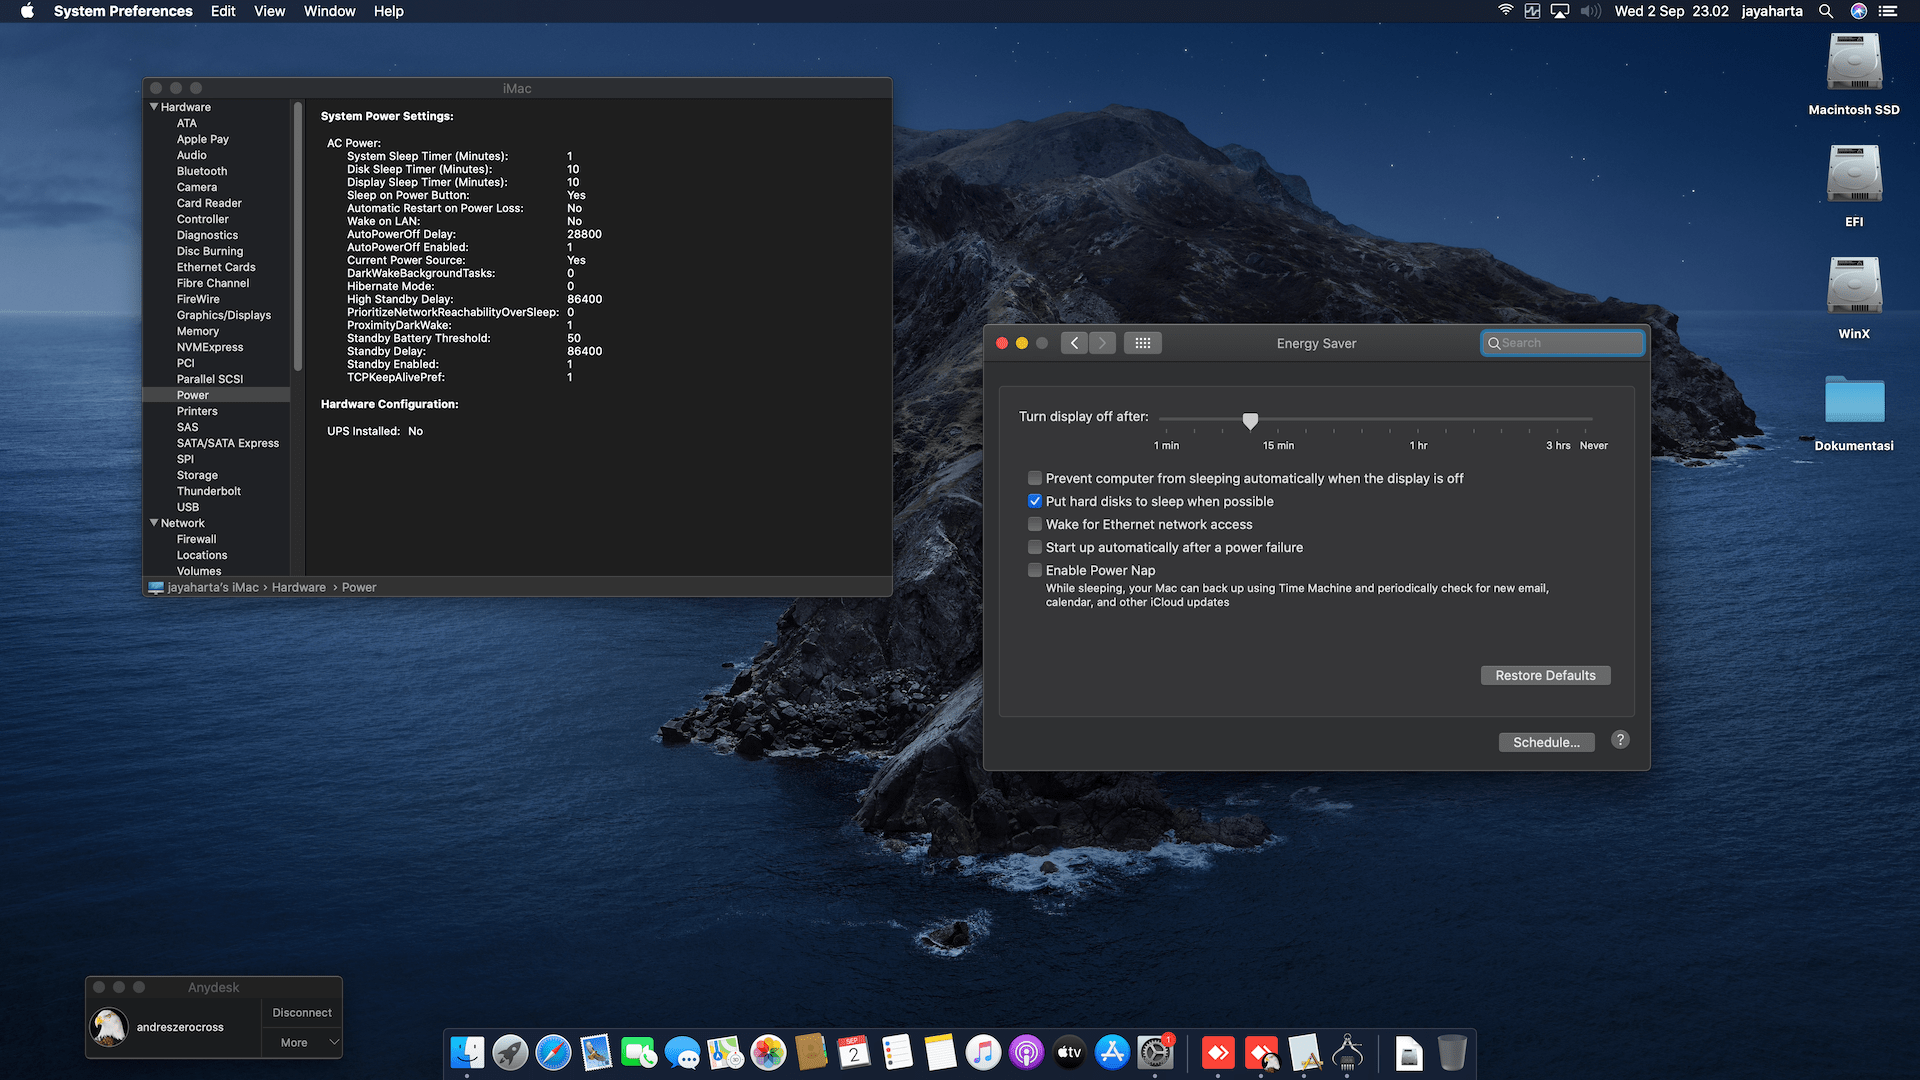Image resolution: width=1920 pixels, height=1080 pixels.
Task: Click the help question mark in Energy Saver
Action: [1620, 740]
